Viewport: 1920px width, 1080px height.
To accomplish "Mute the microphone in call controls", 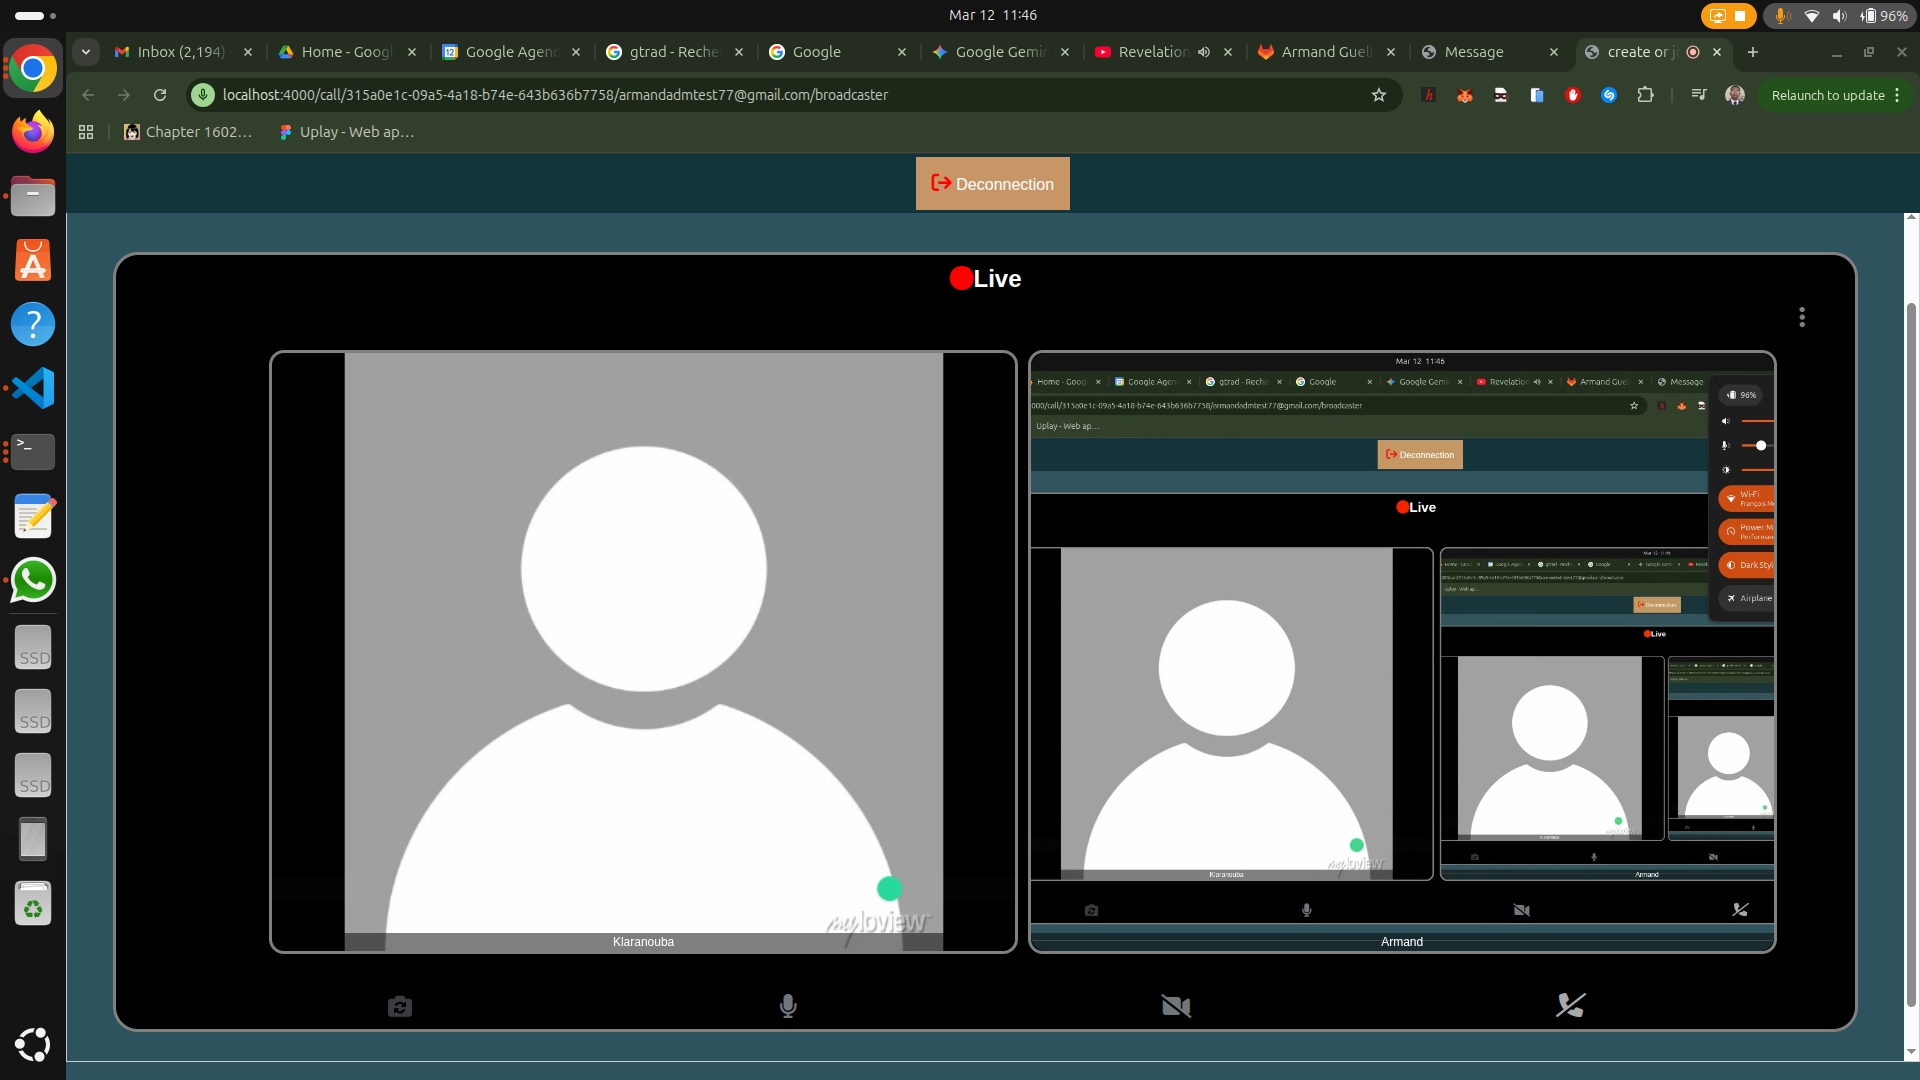I will (788, 1006).
